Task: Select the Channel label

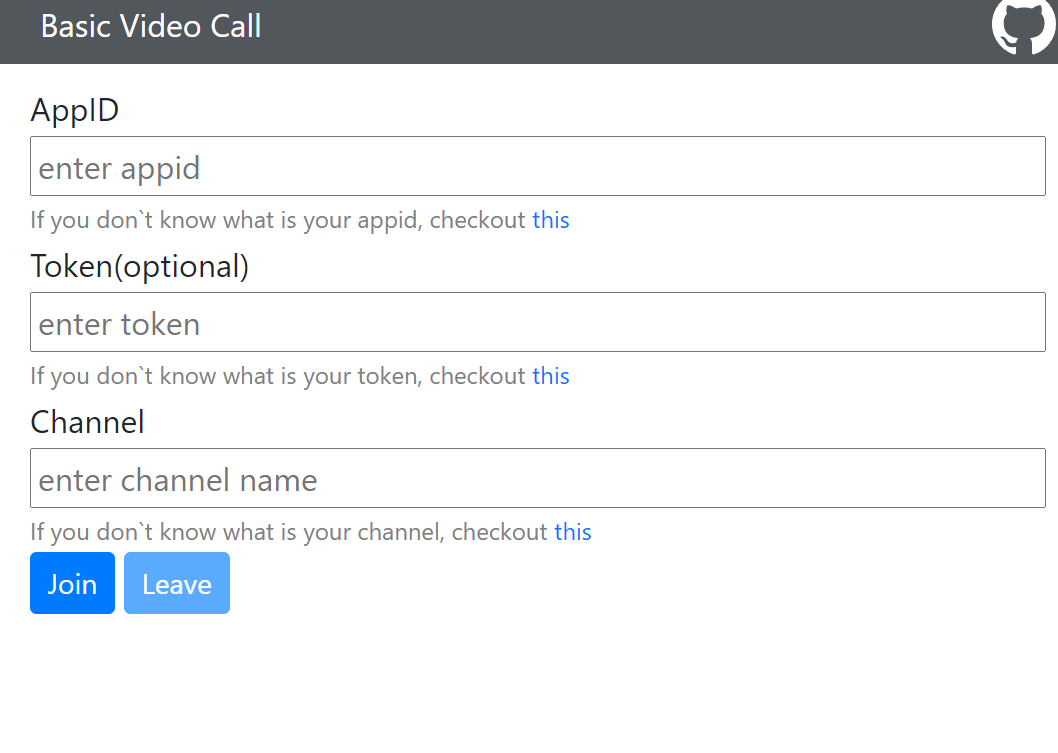Action: tap(87, 423)
